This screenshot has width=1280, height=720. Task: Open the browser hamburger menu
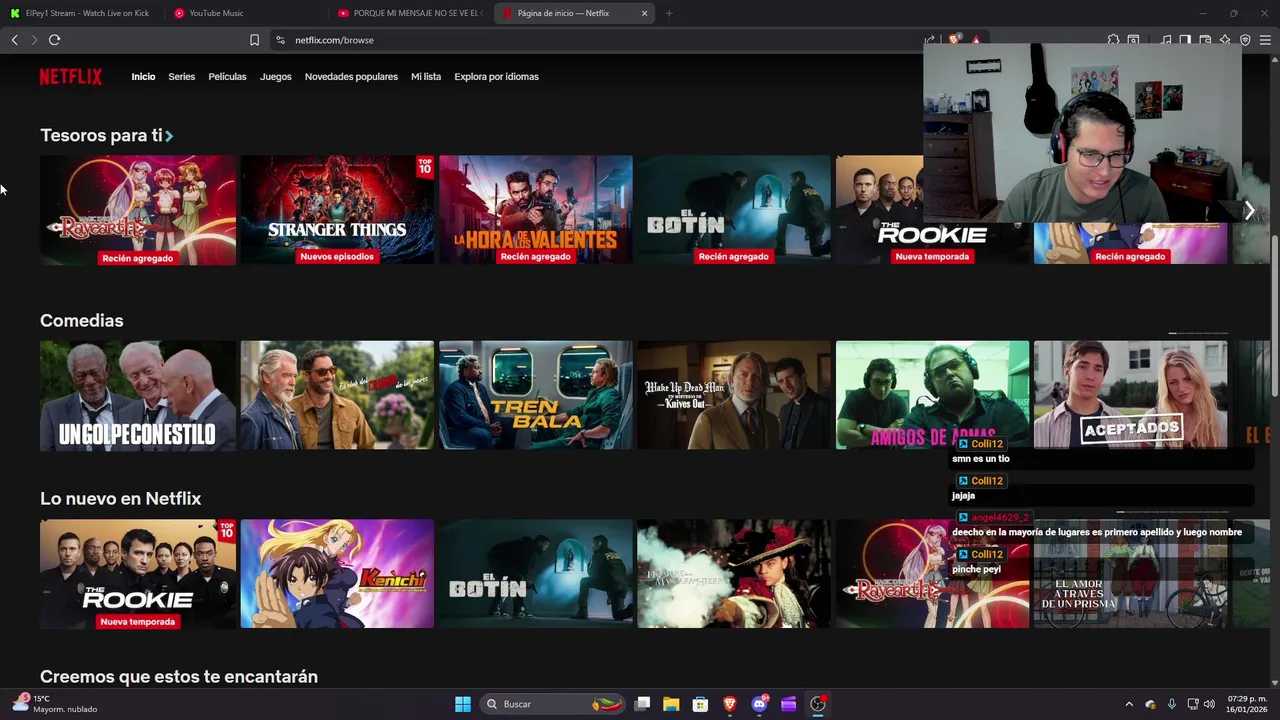(1265, 40)
